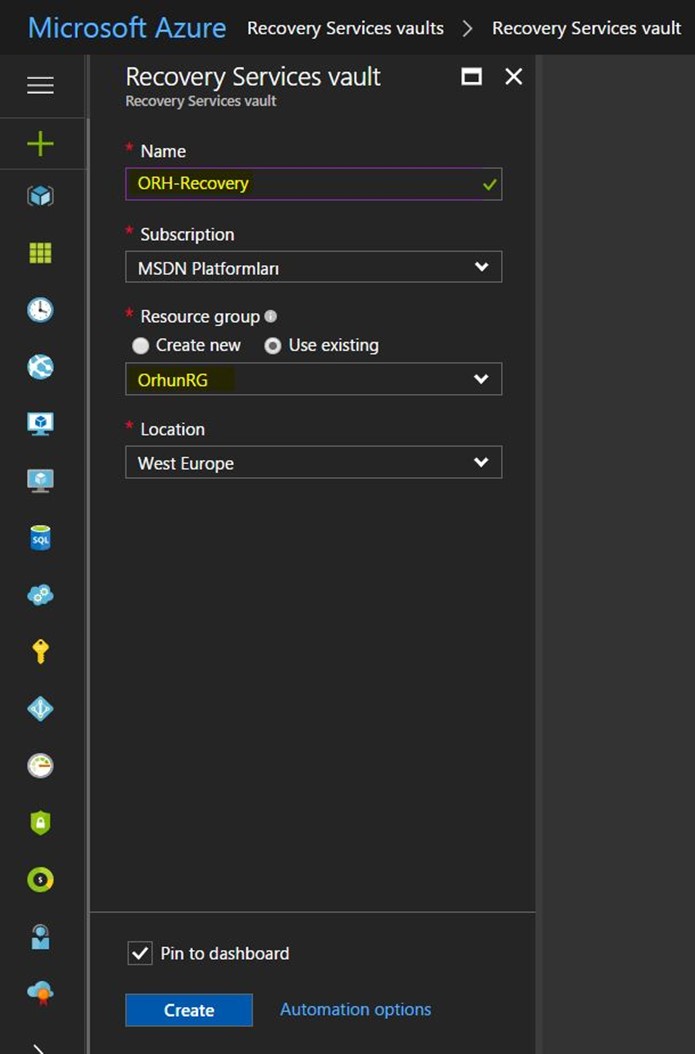Screen dimensions: 695x1054
Task: Click the blue Create button
Action: coord(189,1010)
